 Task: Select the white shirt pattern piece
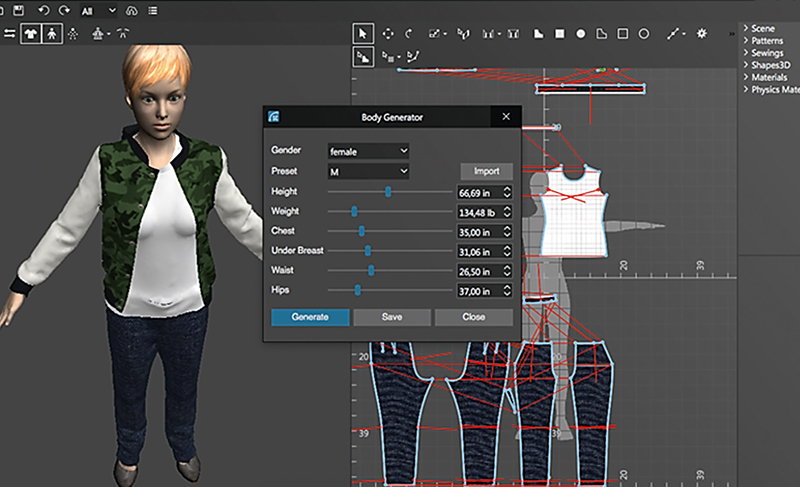(x=573, y=219)
